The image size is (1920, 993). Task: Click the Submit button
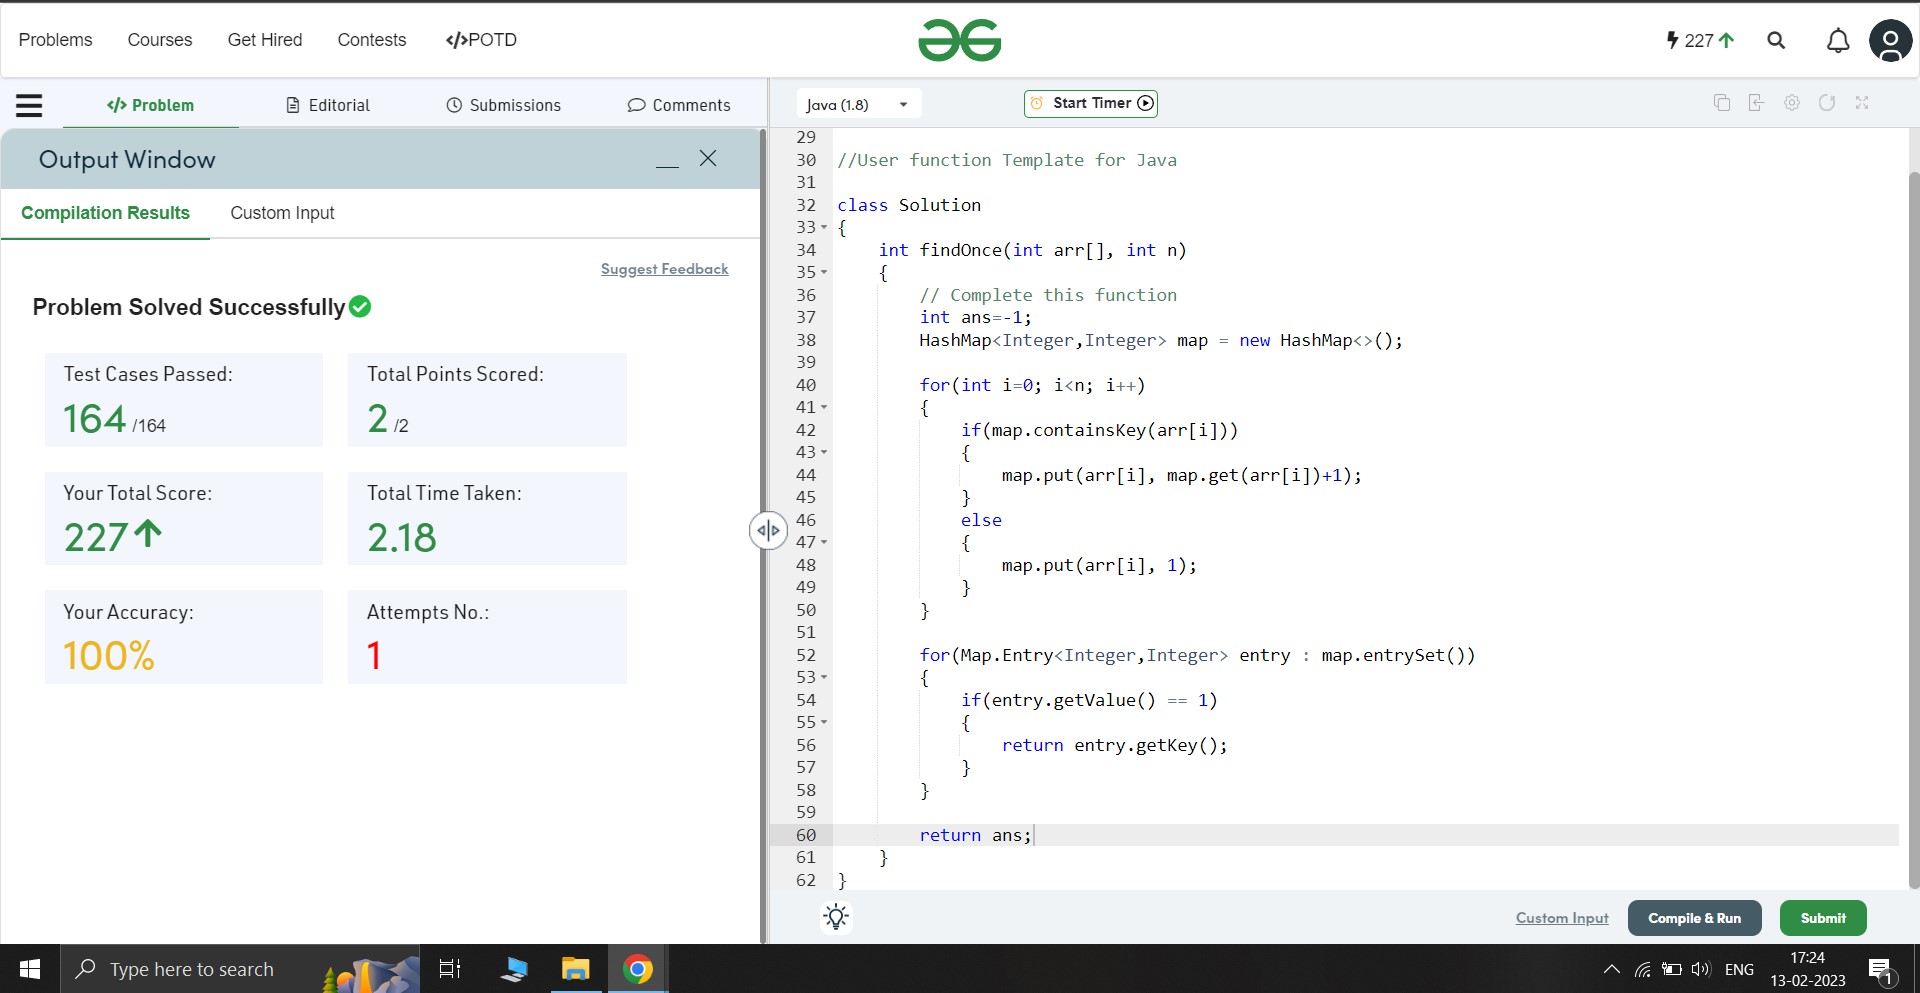pyautogui.click(x=1823, y=918)
